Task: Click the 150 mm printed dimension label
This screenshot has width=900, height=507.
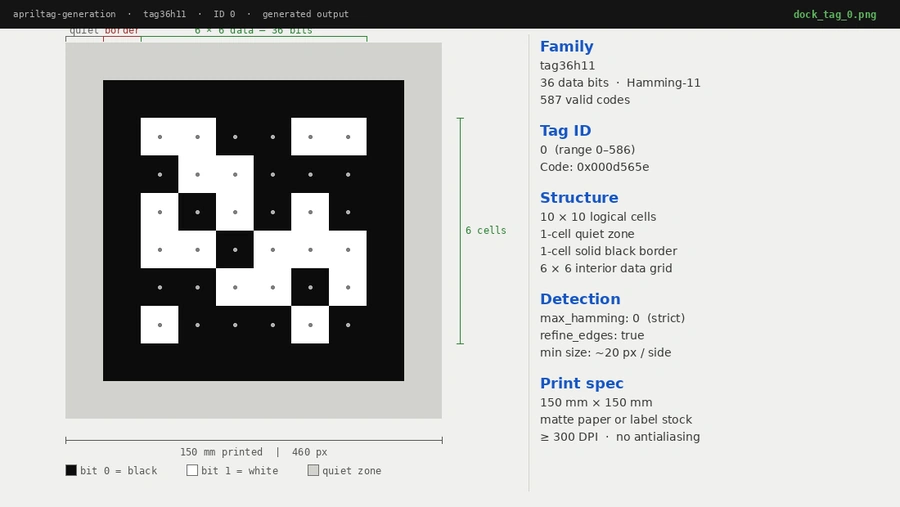Action: point(221,452)
